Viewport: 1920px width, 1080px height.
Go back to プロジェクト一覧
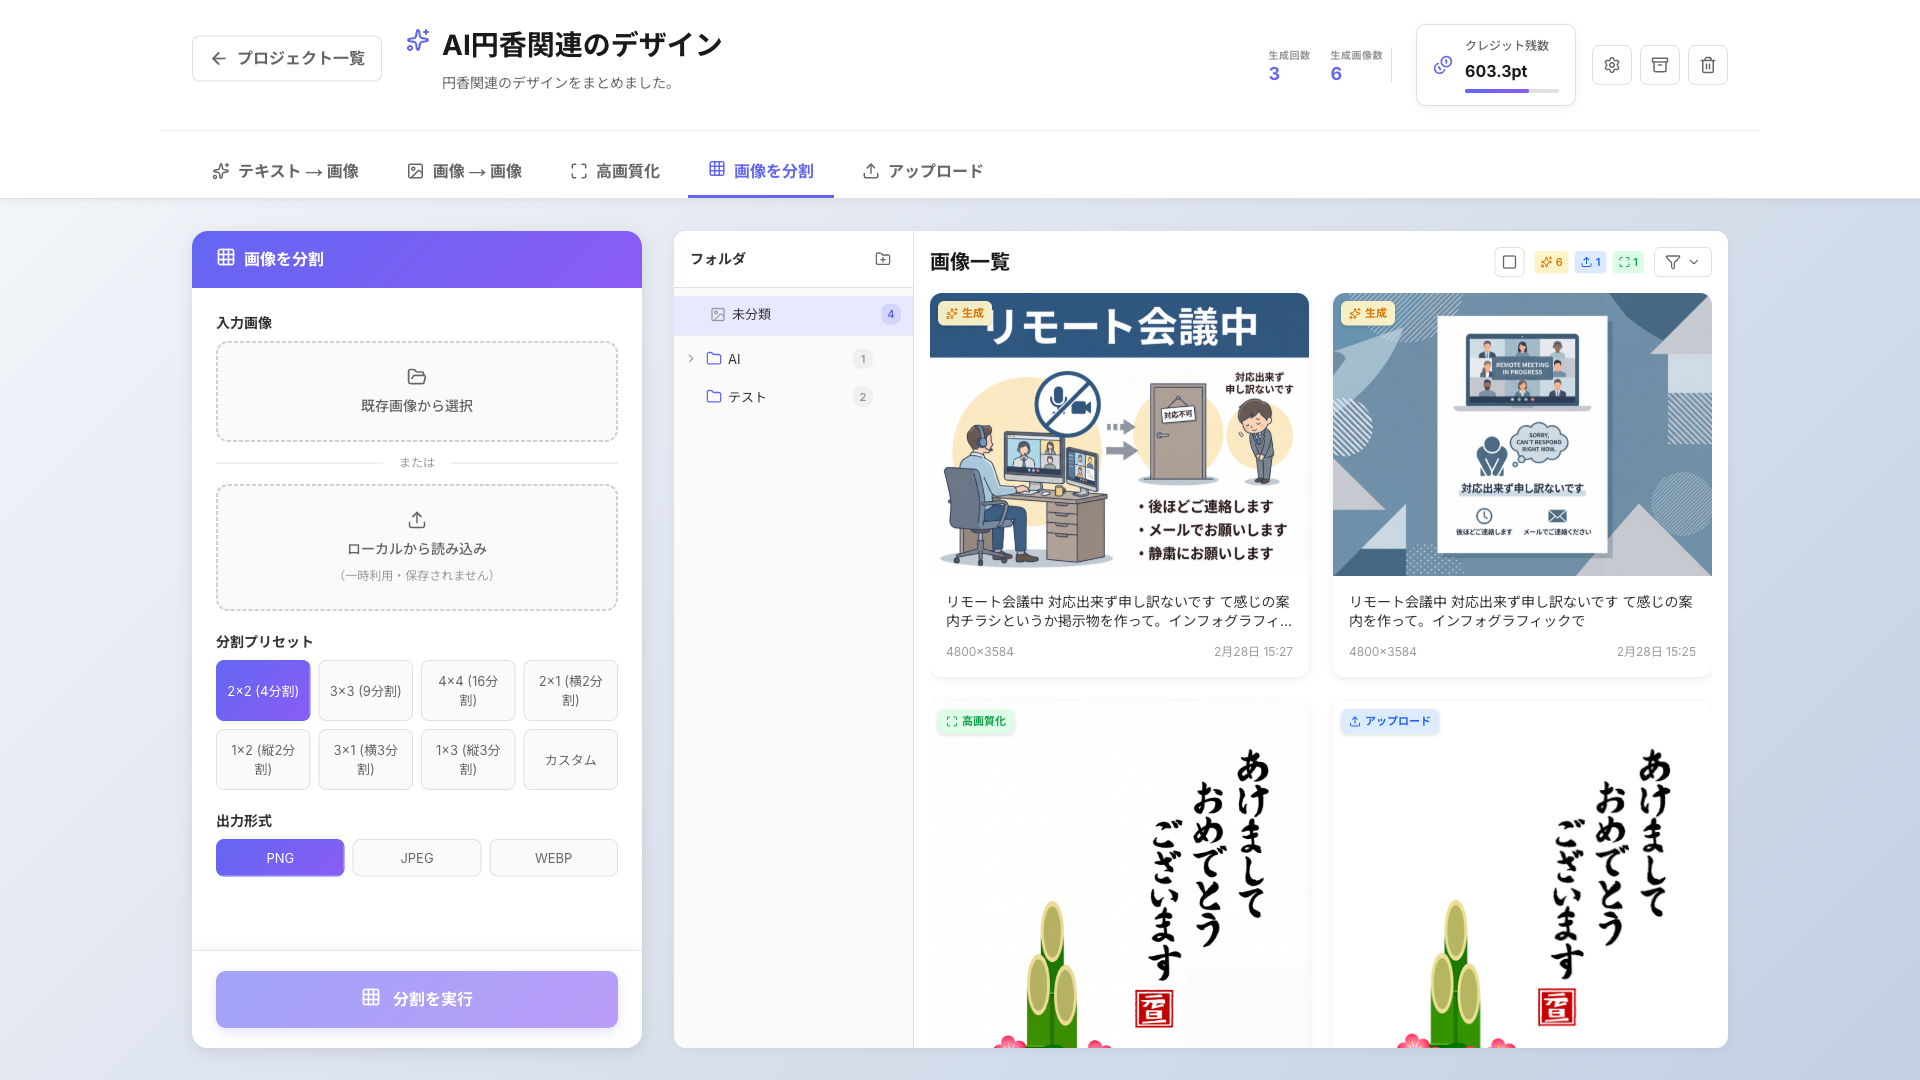[287, 58]
